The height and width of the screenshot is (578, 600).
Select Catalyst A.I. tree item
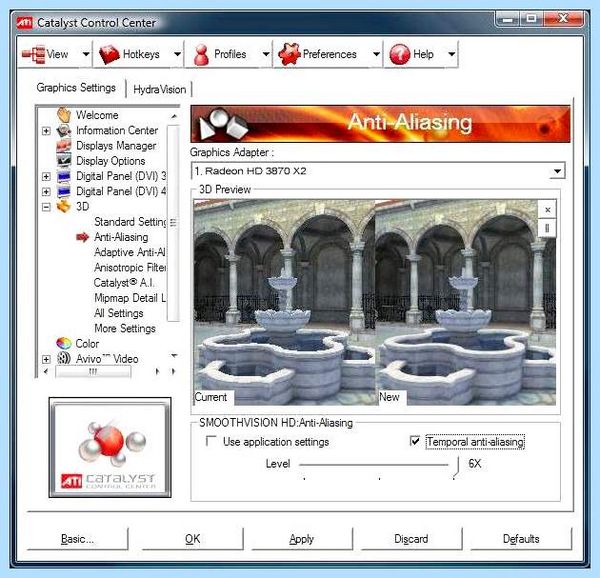[x=124, y=283]
